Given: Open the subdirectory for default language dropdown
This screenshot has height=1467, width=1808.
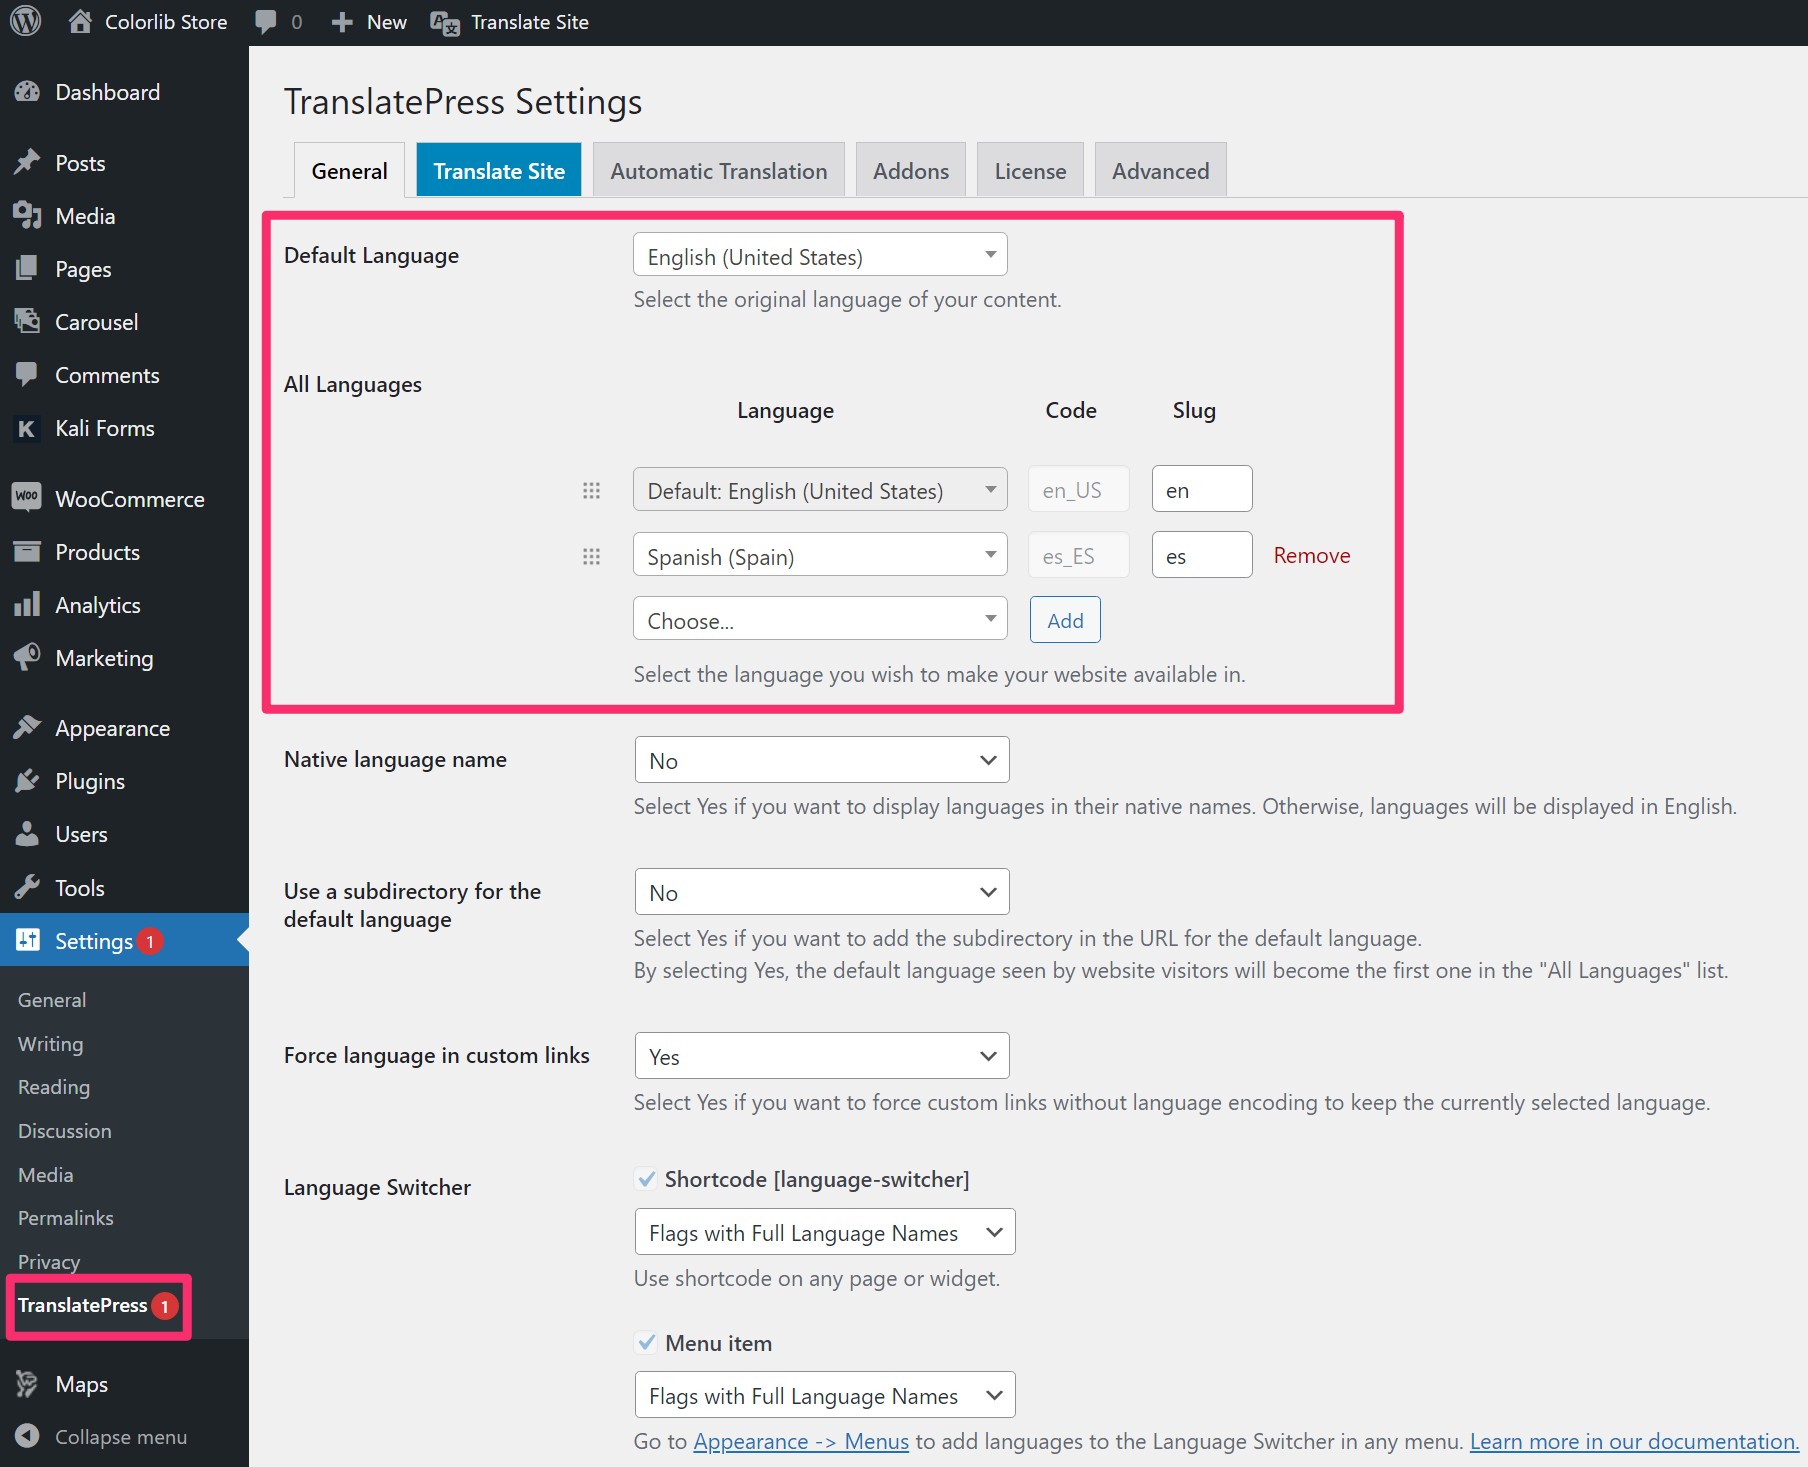Looking at the screenshot, I should [x=822, y=892].
